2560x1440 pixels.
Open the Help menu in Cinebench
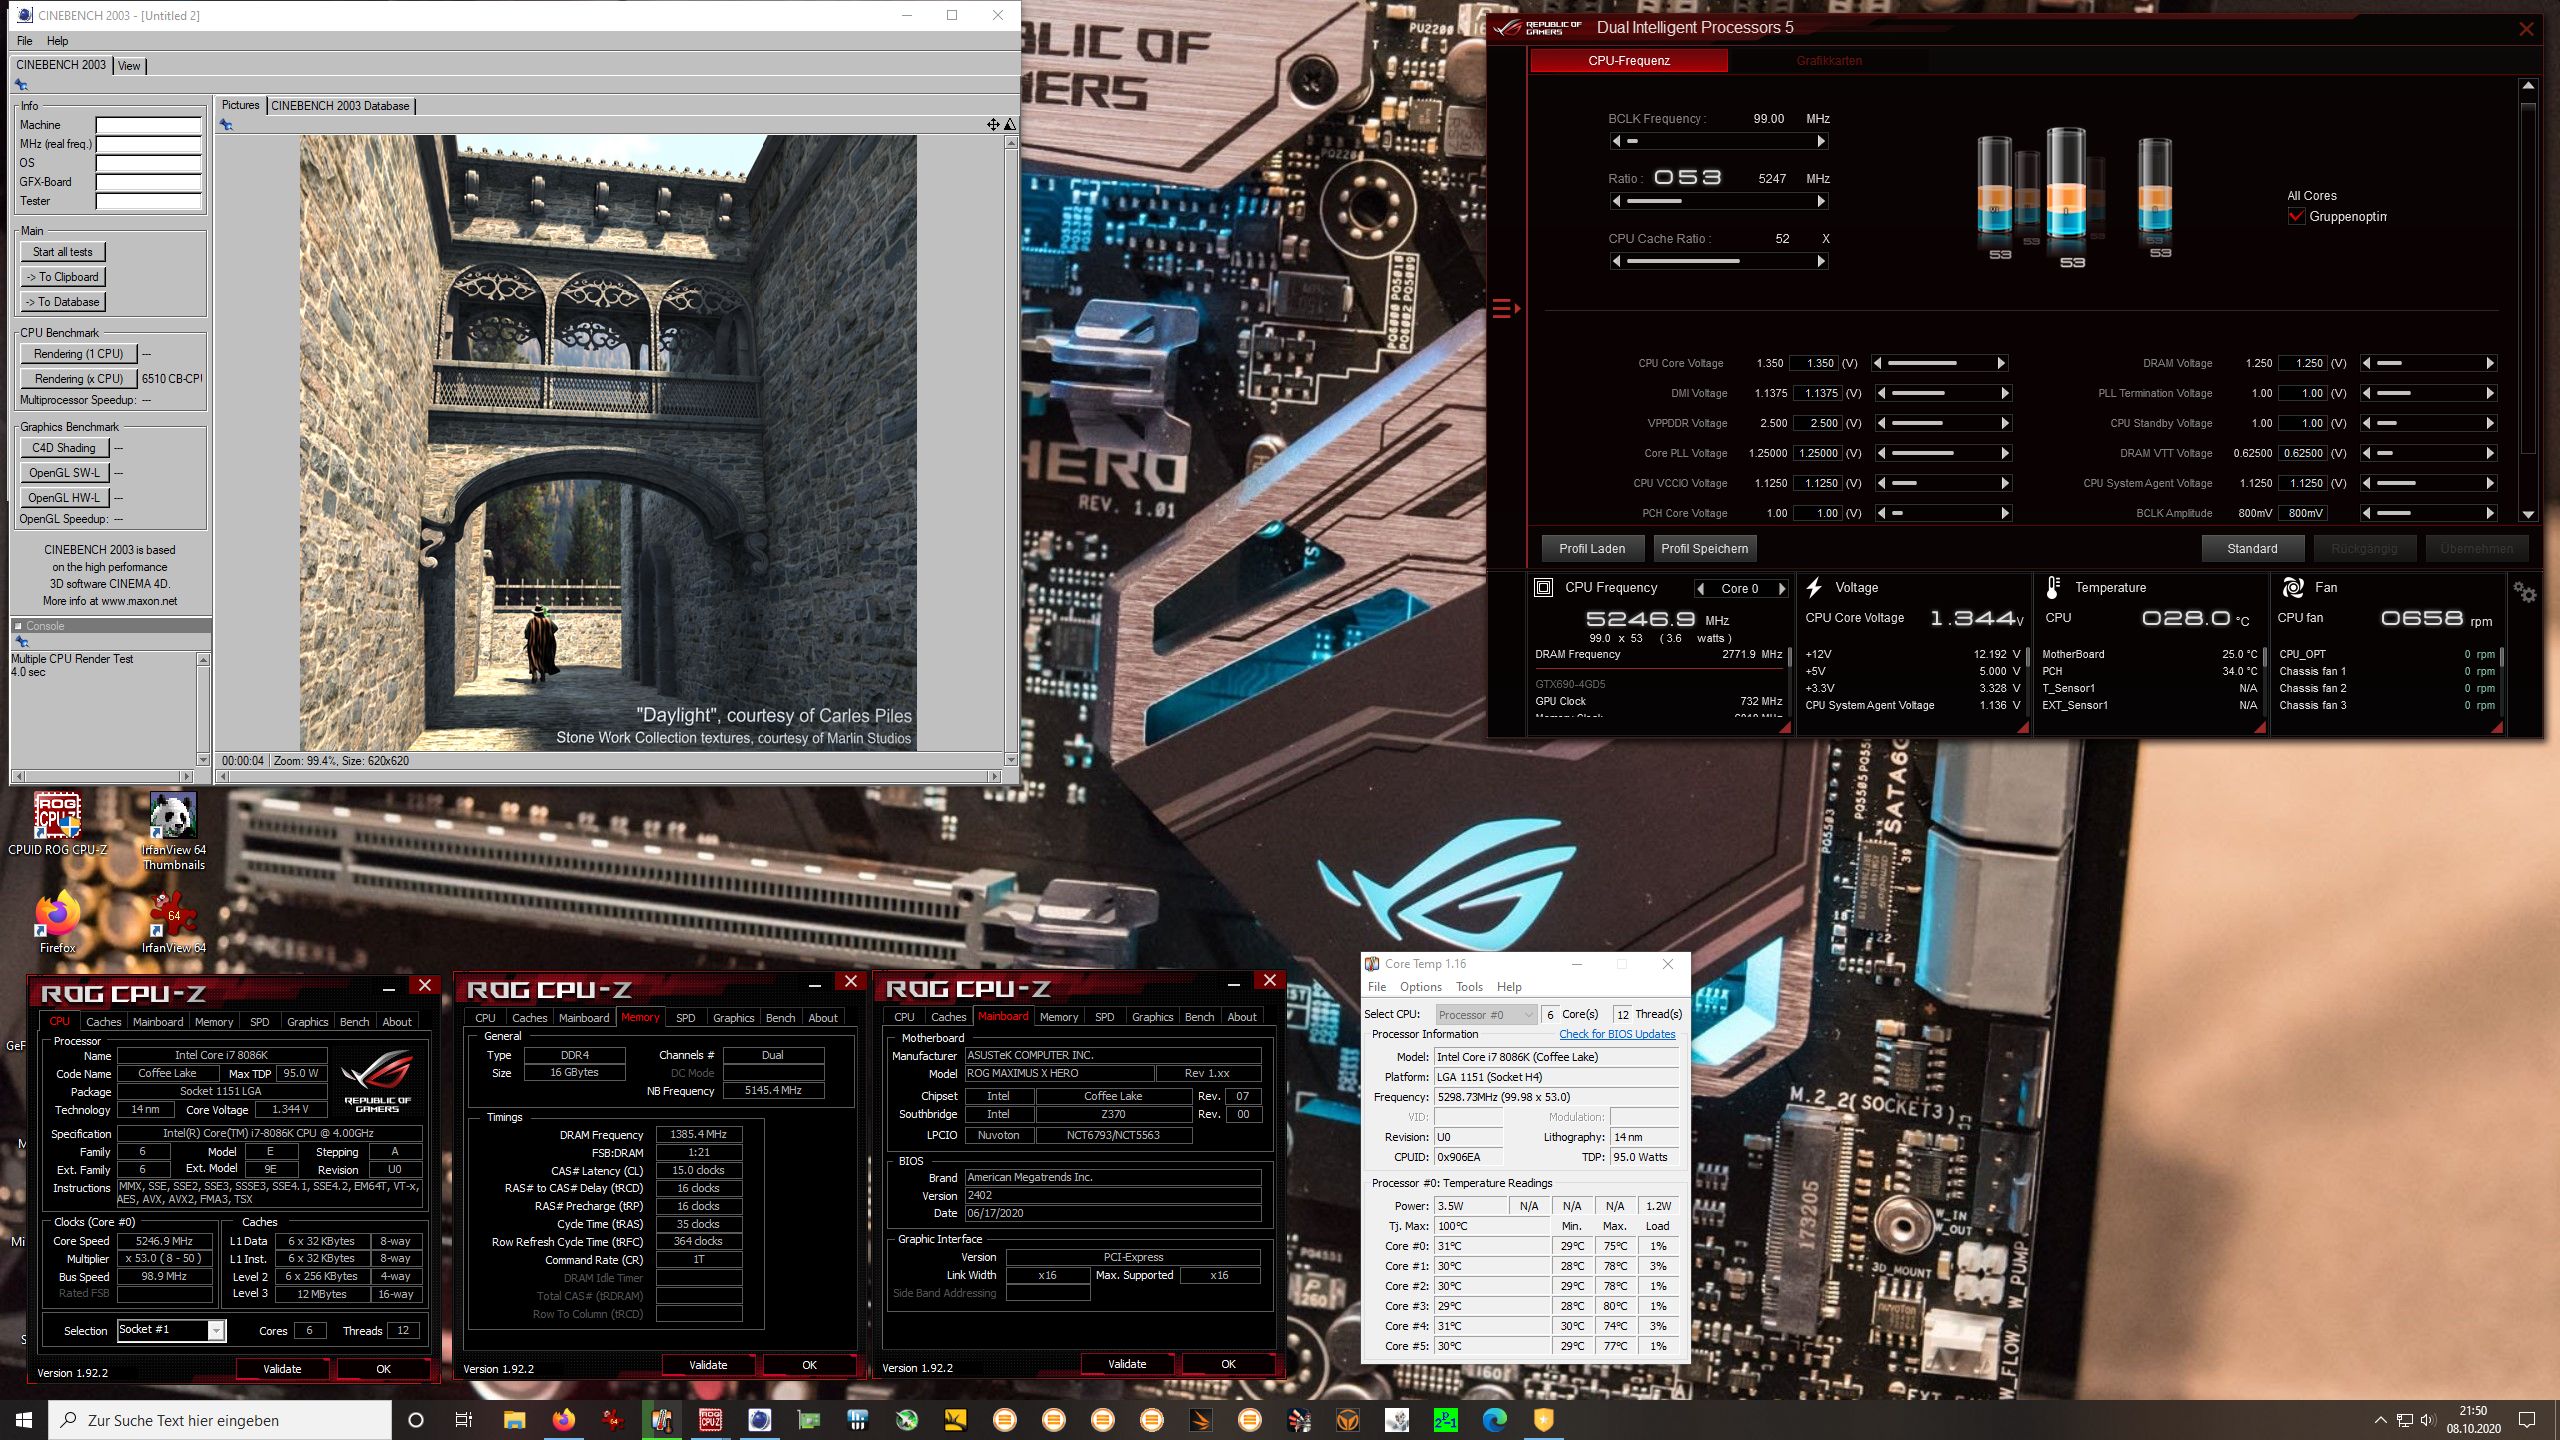(x=57, y=41)
